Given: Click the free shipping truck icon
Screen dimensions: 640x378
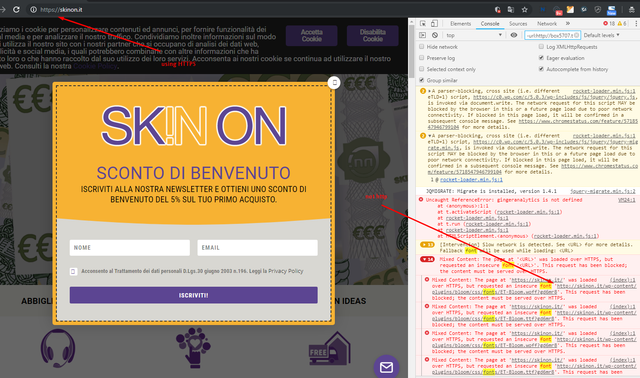Looking at the screenshot, I should tap(330, 348).
